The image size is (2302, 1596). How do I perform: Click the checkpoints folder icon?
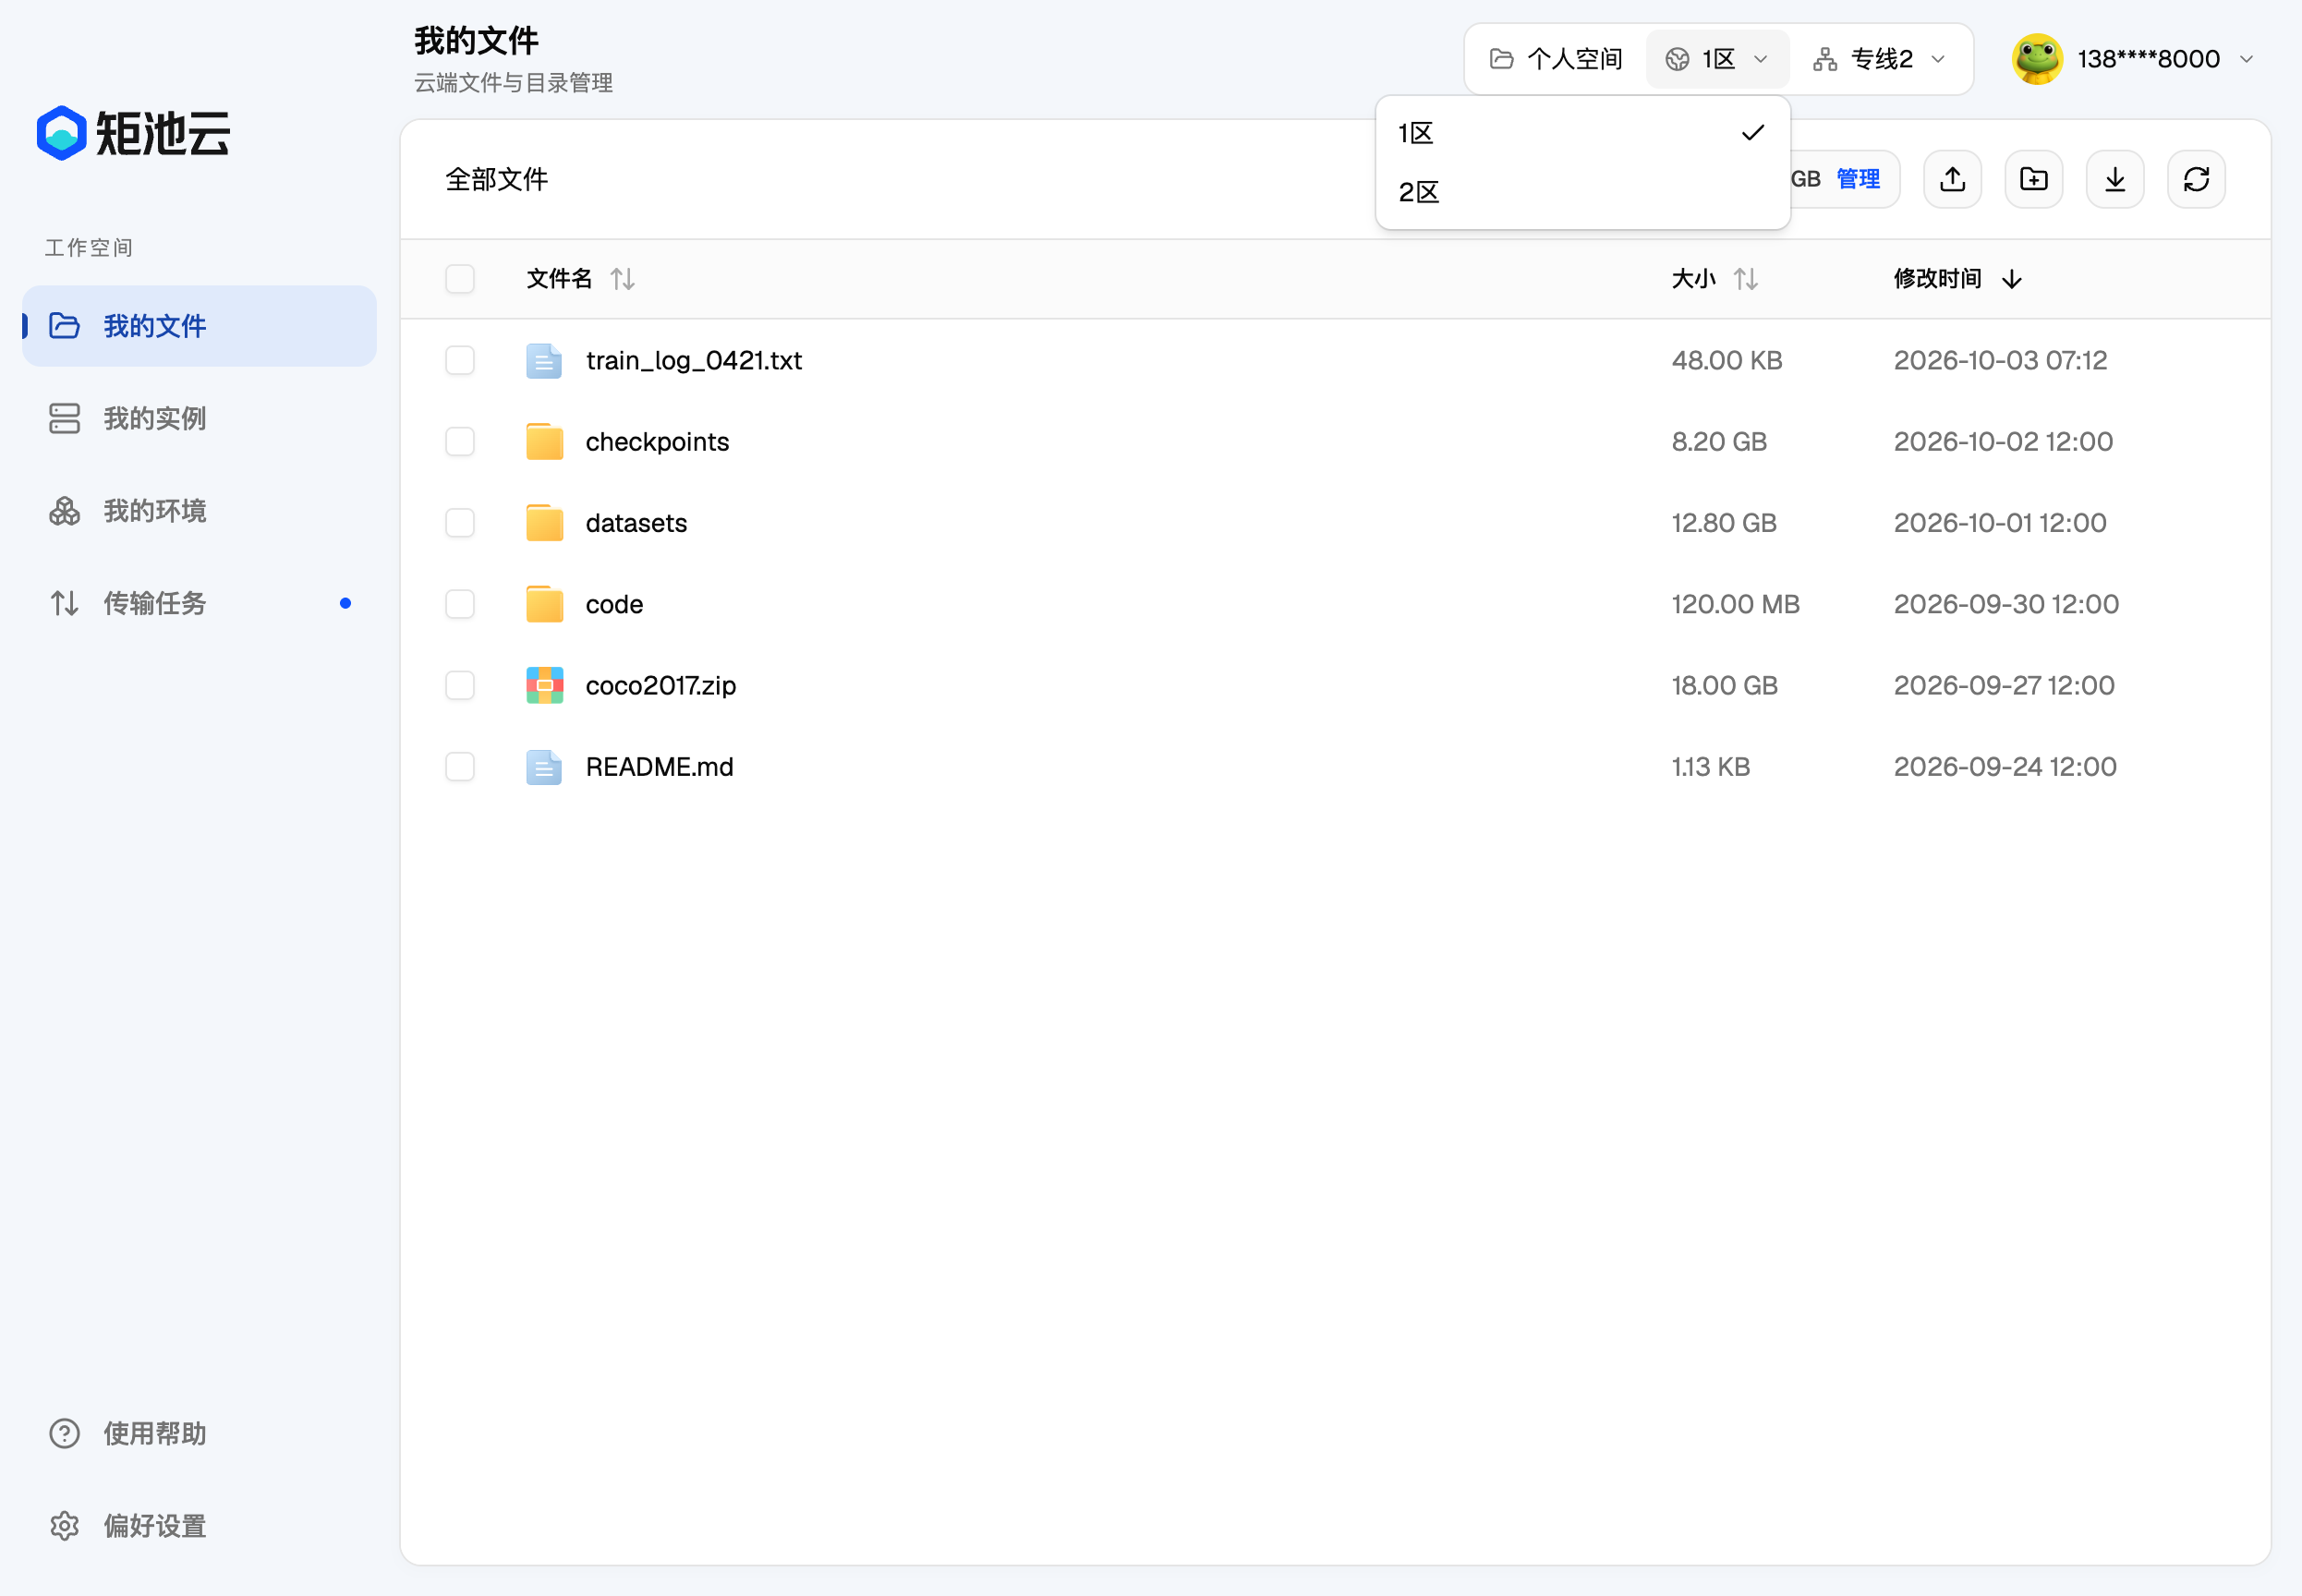tap(544, 441)
